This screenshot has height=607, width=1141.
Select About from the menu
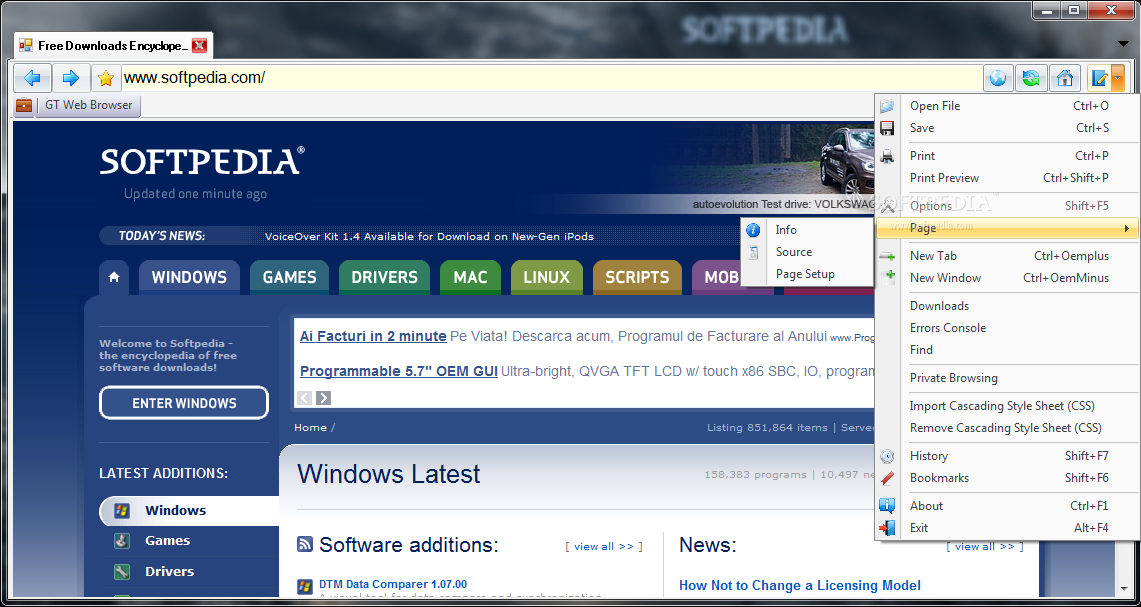(1007, 506)
